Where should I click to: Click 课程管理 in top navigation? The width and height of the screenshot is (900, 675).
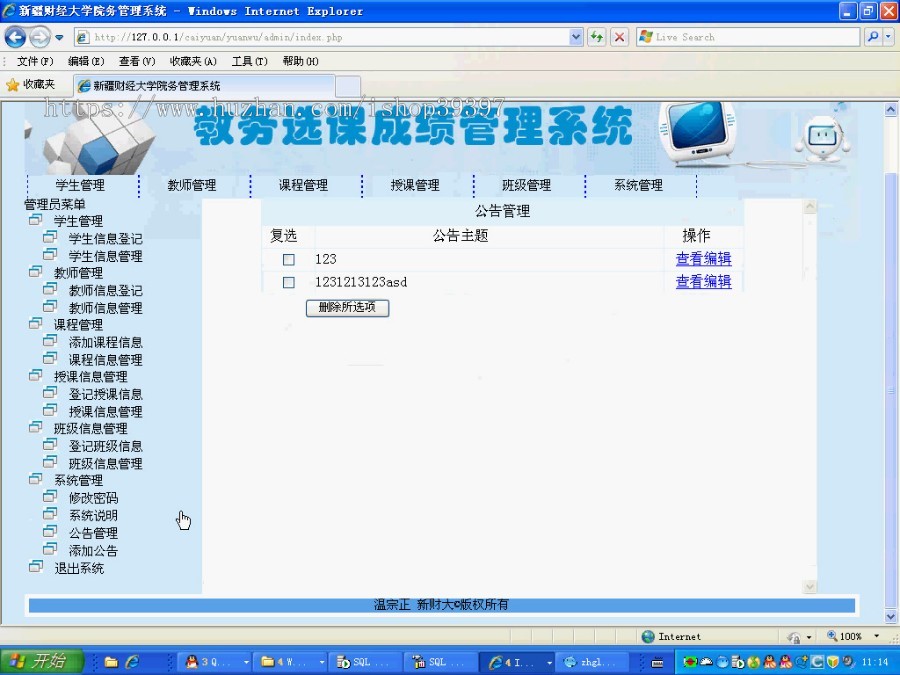point(303,185)
